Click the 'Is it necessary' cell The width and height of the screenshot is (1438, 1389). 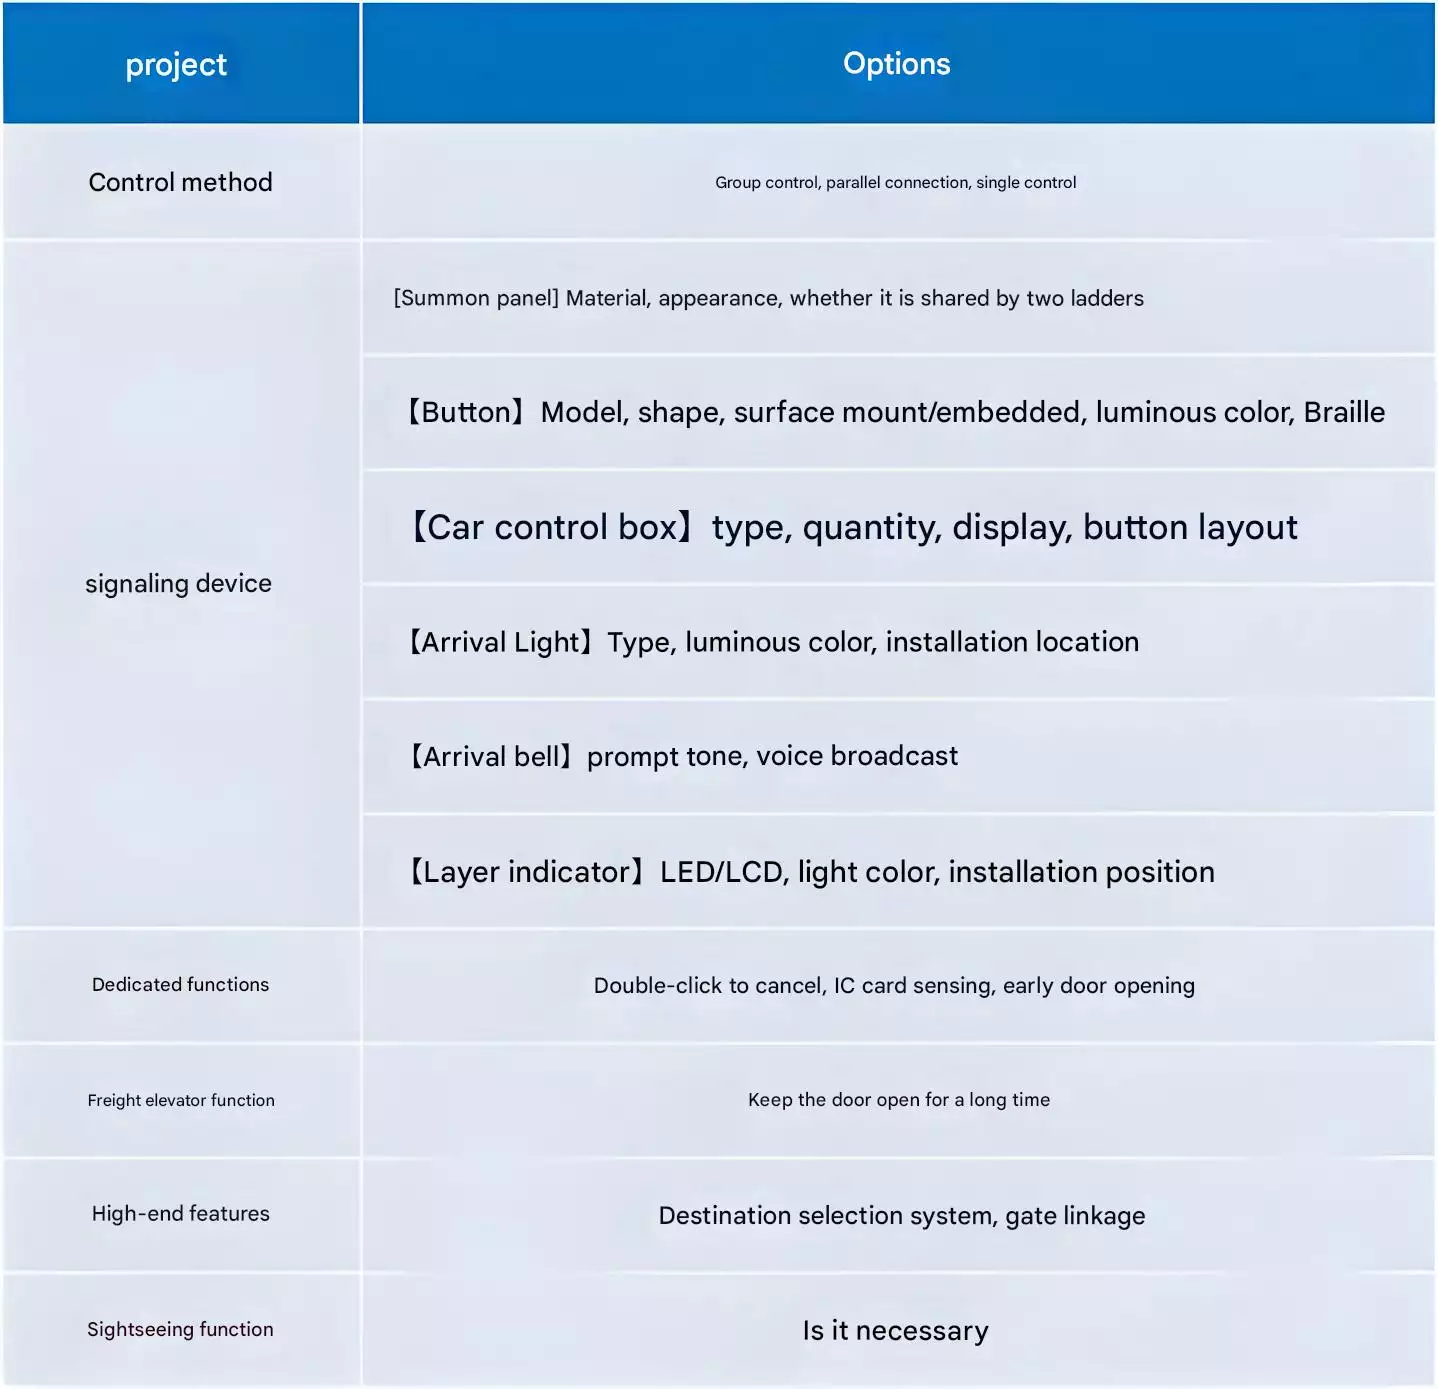pyautogui.click(x=898, y=1330)
